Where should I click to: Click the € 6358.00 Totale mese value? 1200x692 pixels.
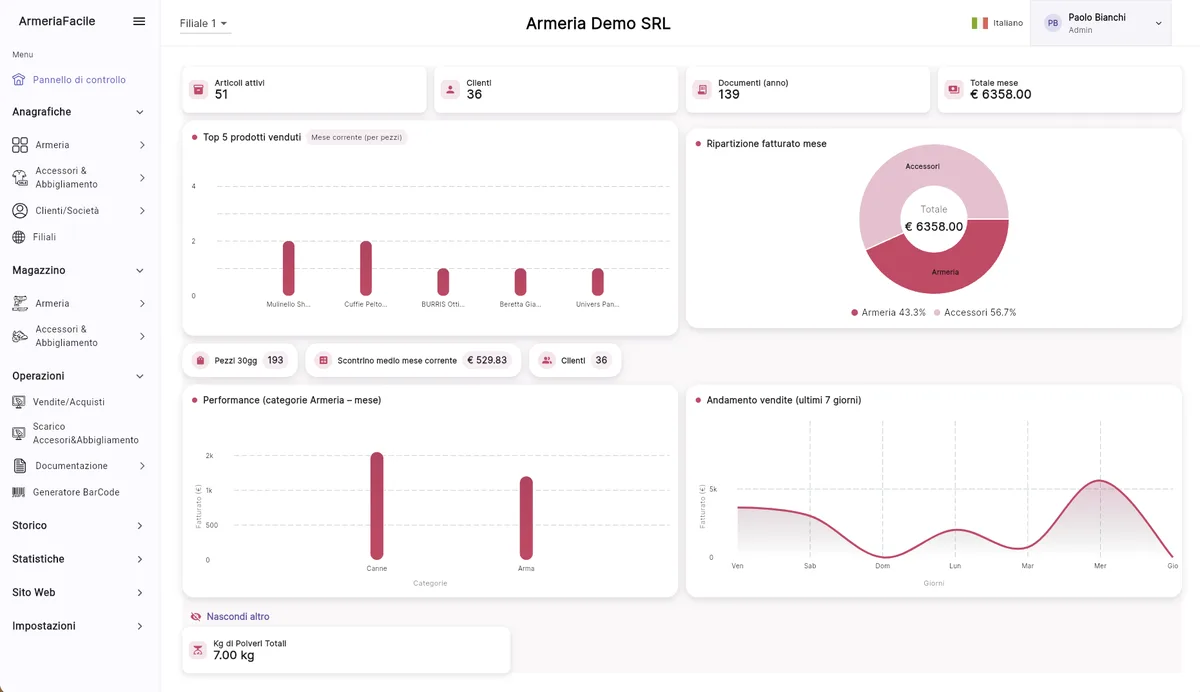click(1000, 95)
